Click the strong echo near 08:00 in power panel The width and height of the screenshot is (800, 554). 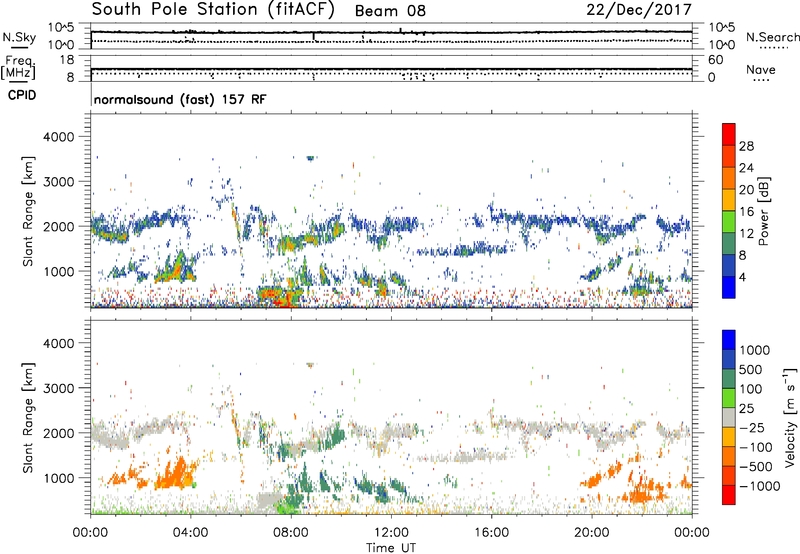[x=279, y=295]
